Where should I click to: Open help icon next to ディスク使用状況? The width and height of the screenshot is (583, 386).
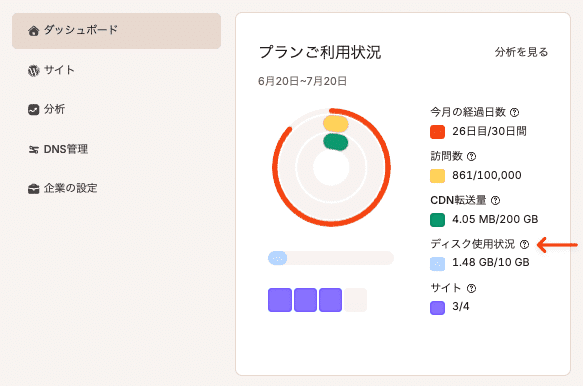click(x=524, y=244)
